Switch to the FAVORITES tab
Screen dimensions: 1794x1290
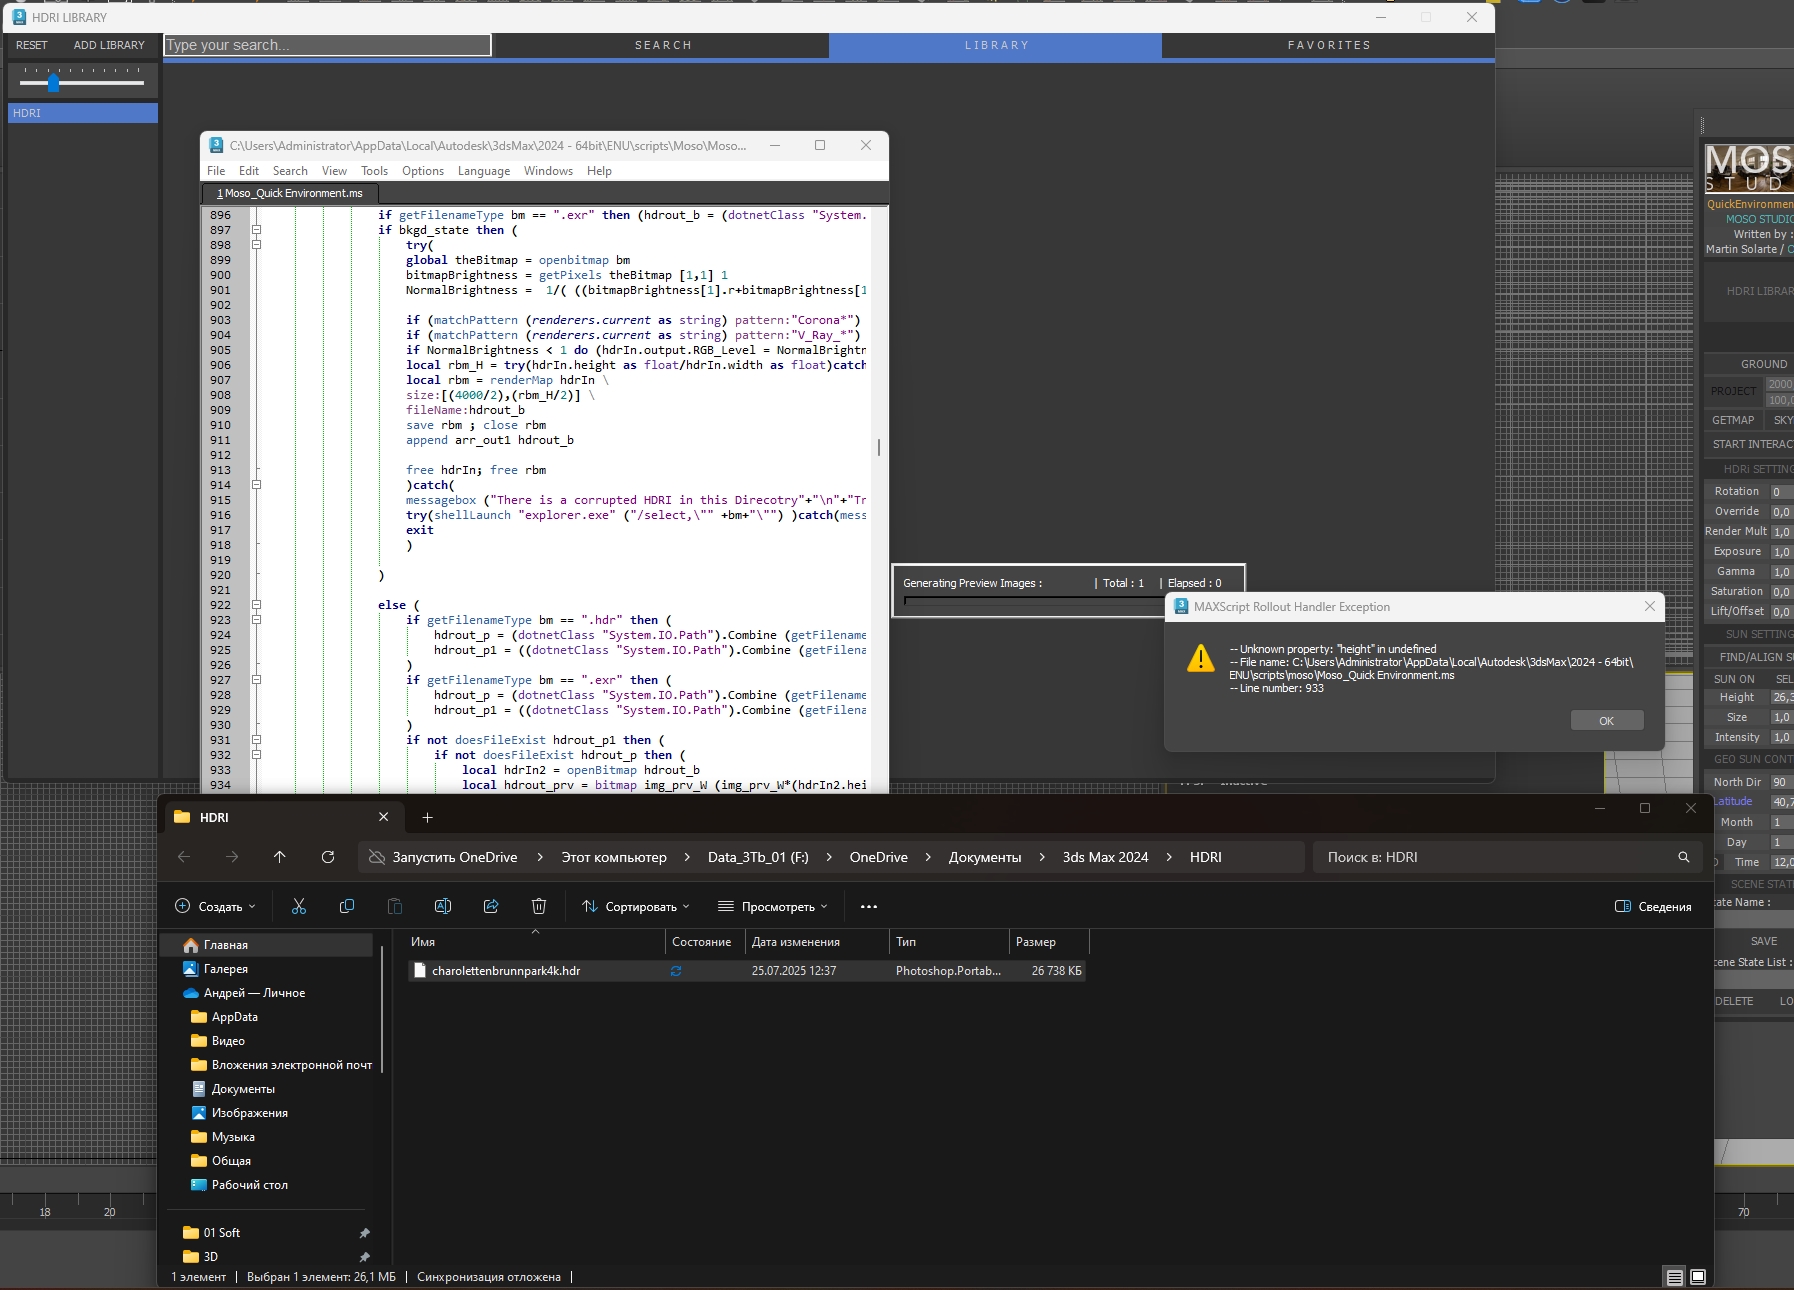click(x=1328, y=45)
